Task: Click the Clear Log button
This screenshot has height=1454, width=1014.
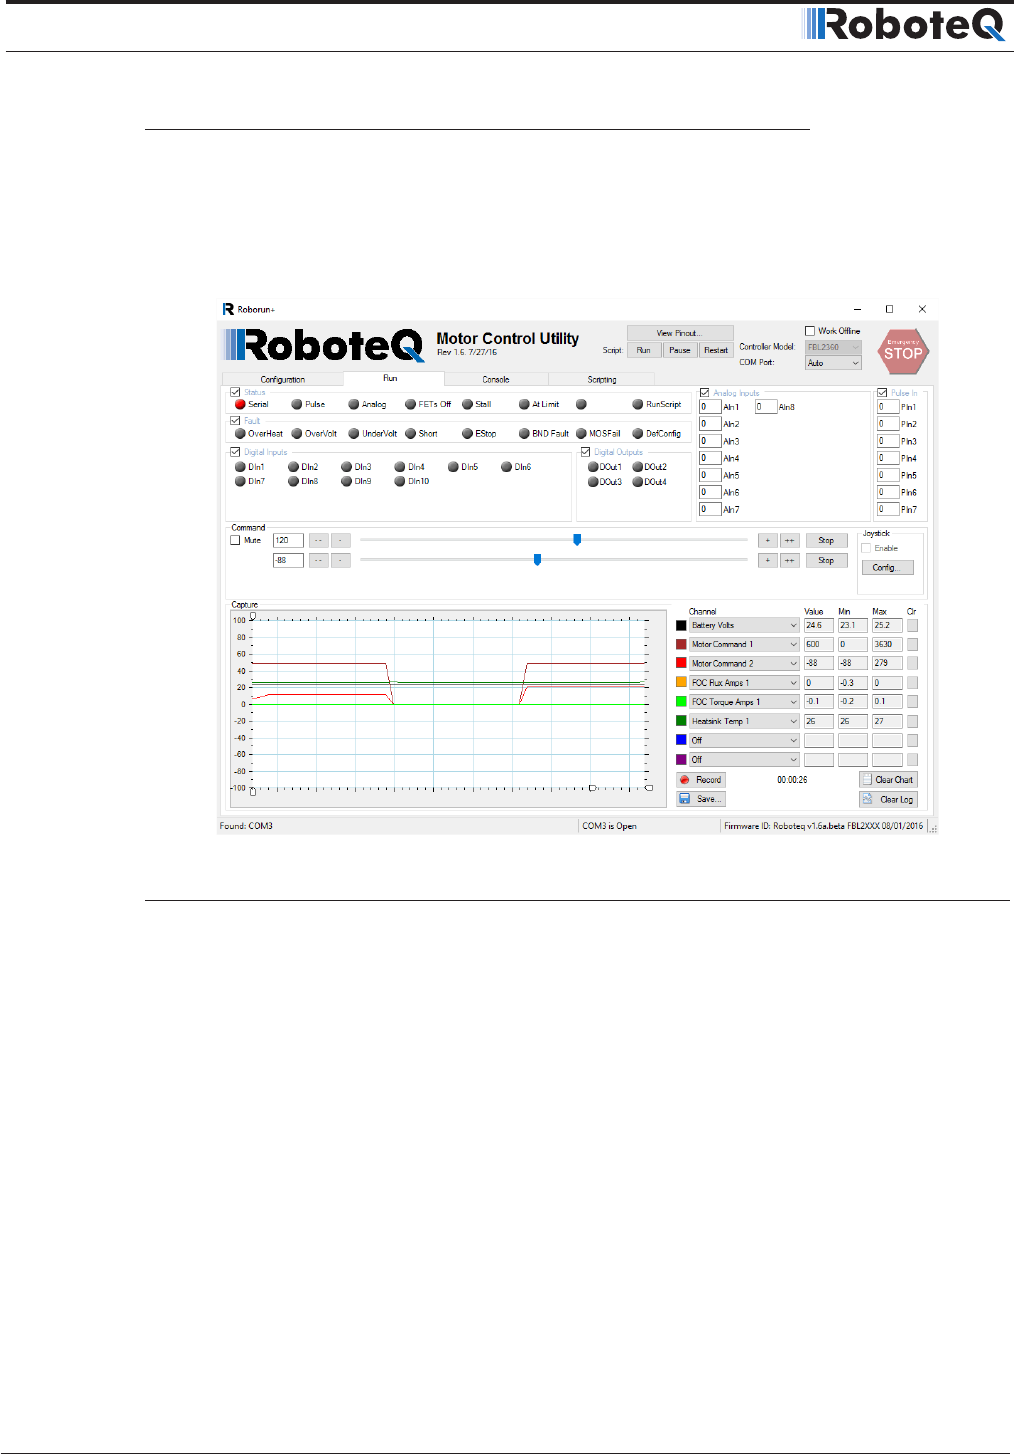Action: 888,799
